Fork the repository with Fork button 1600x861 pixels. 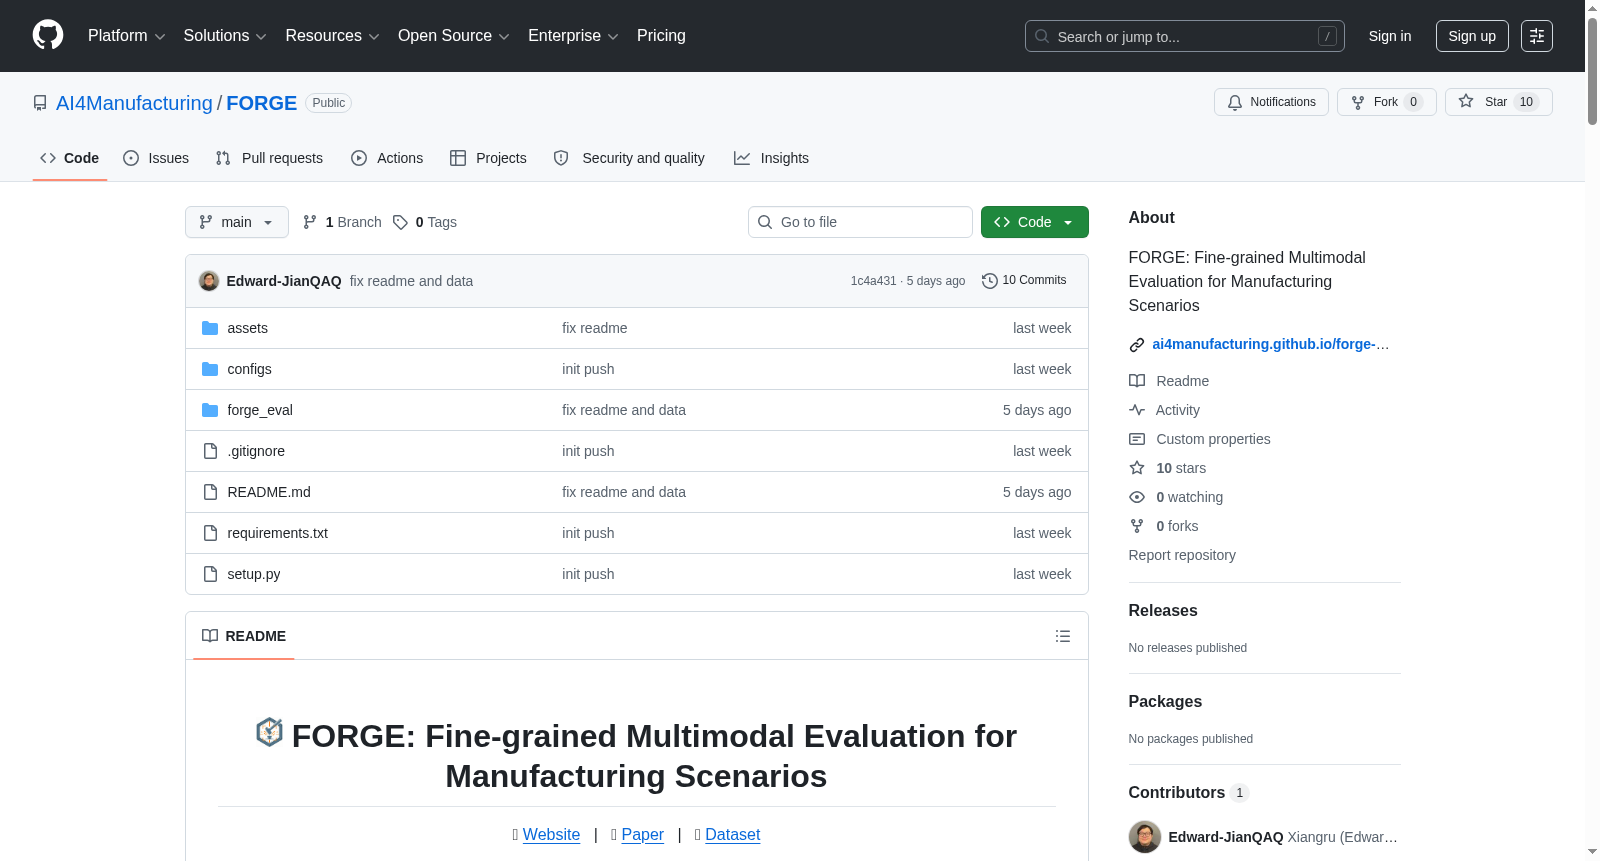point(1387,102)
